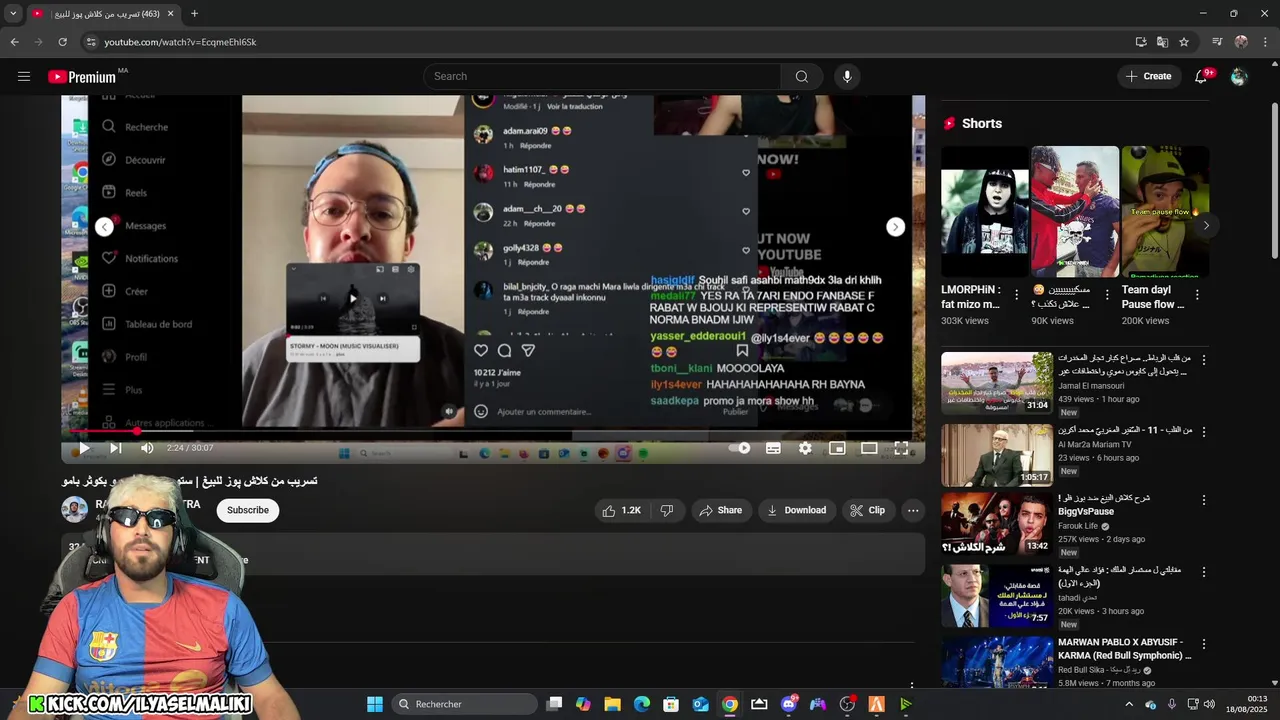Open Discord from taskbar

click(789, 704)
